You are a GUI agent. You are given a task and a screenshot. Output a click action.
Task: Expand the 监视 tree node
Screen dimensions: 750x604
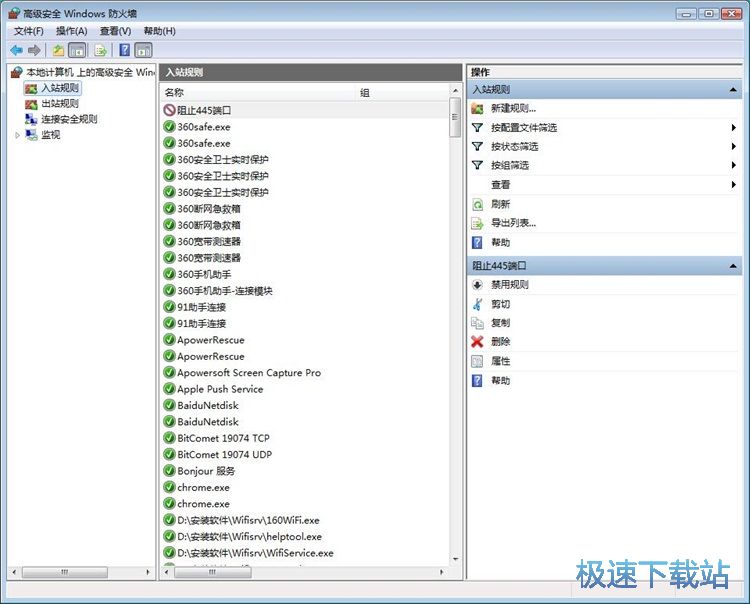tap(17, 135)
